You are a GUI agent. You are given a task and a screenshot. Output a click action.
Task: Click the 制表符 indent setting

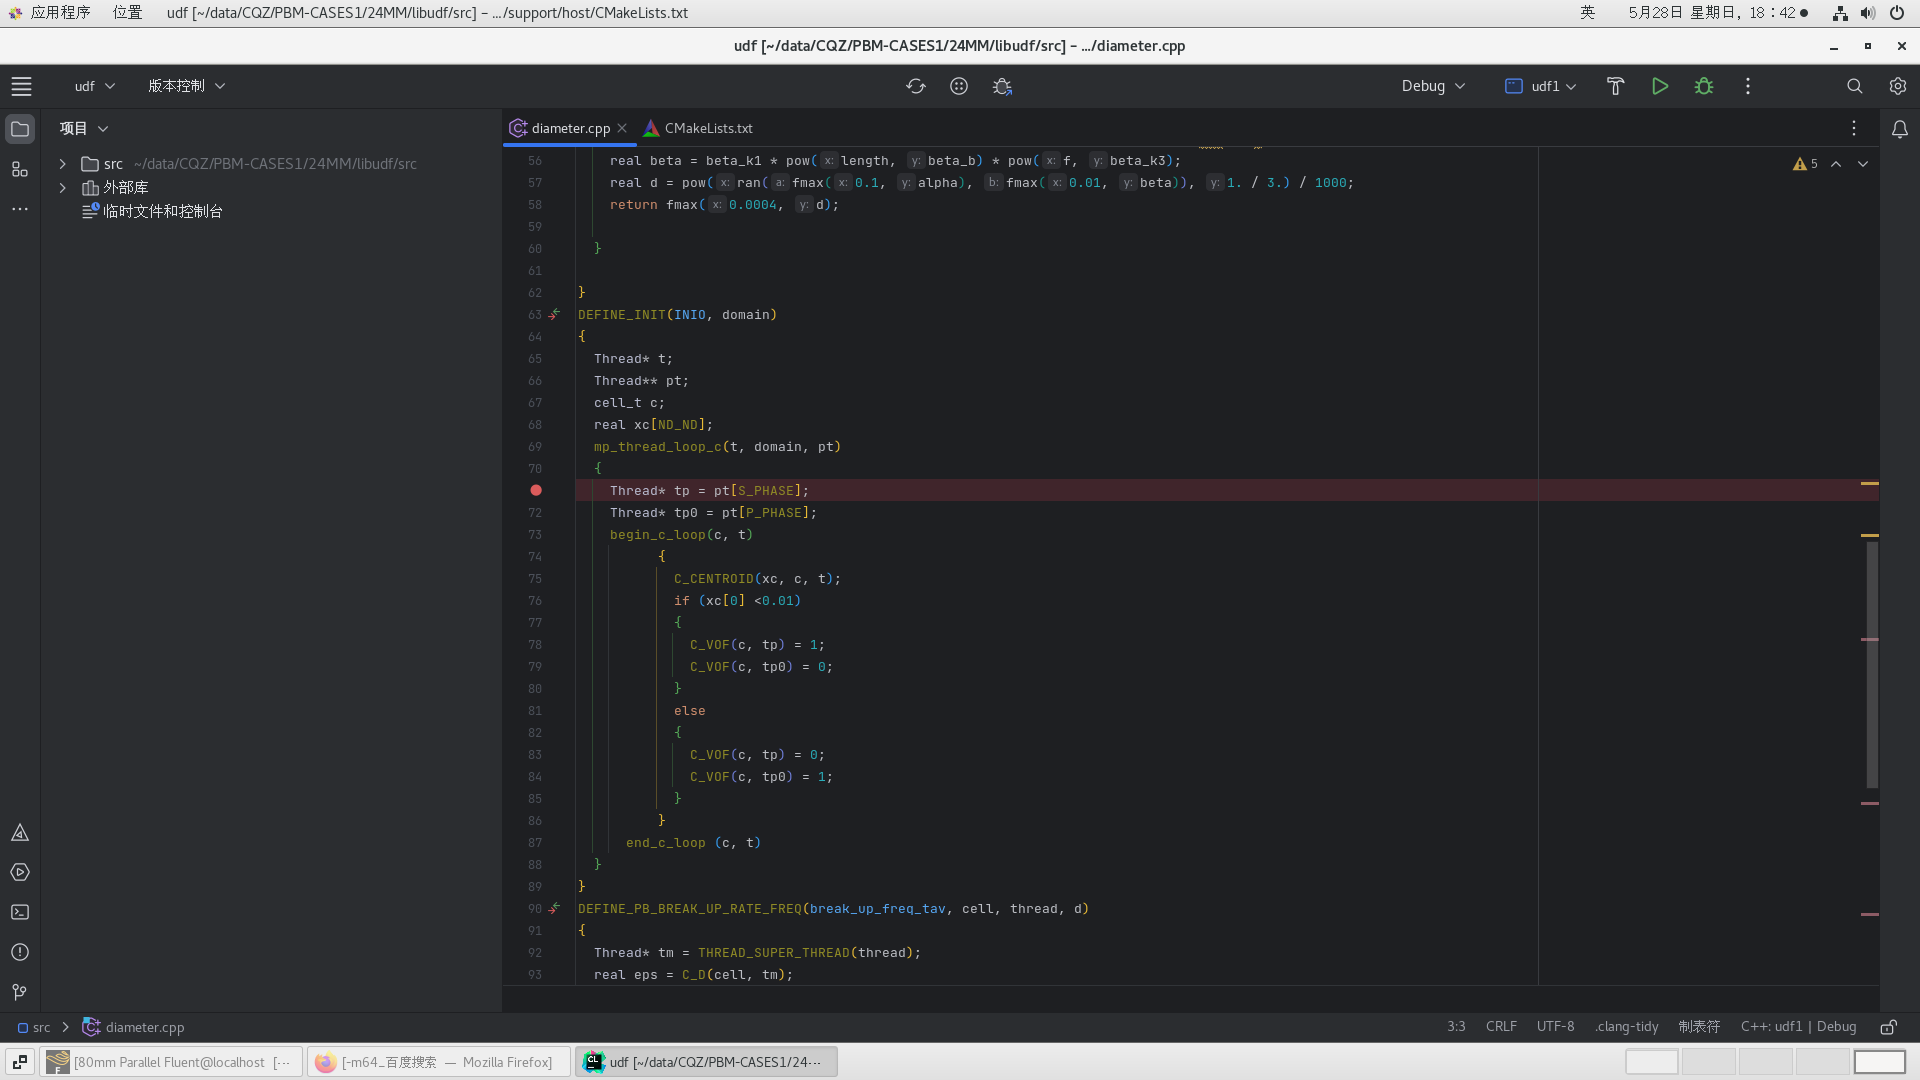(1699, 1027)
